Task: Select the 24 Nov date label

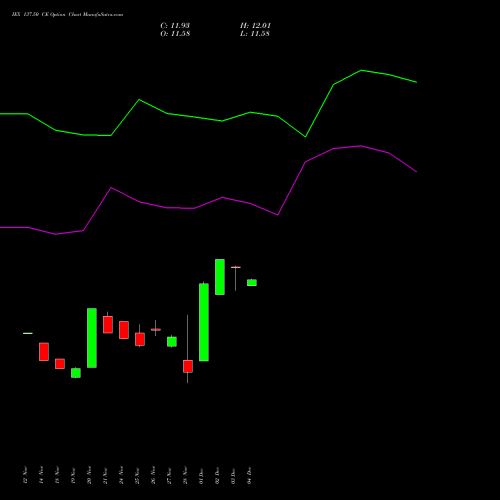Action: tap(121, 475)
